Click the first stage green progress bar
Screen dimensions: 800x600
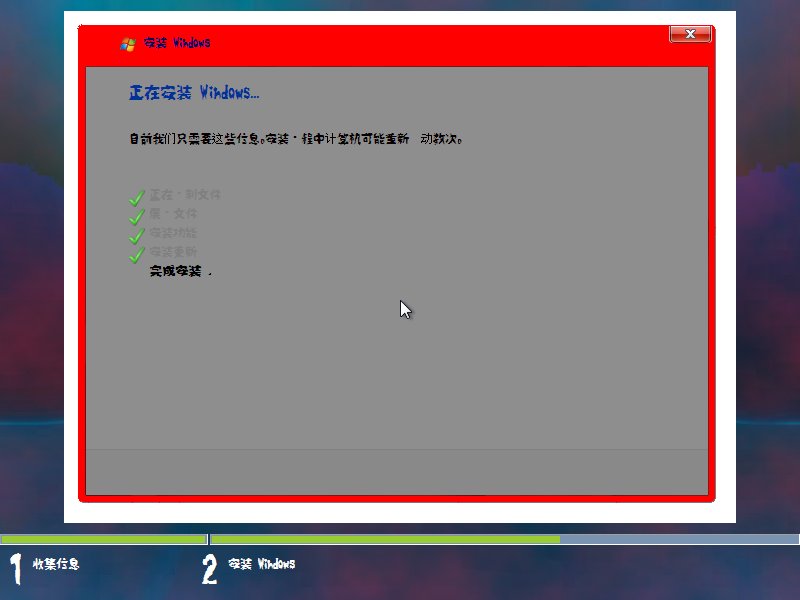(x=103, y=539)
